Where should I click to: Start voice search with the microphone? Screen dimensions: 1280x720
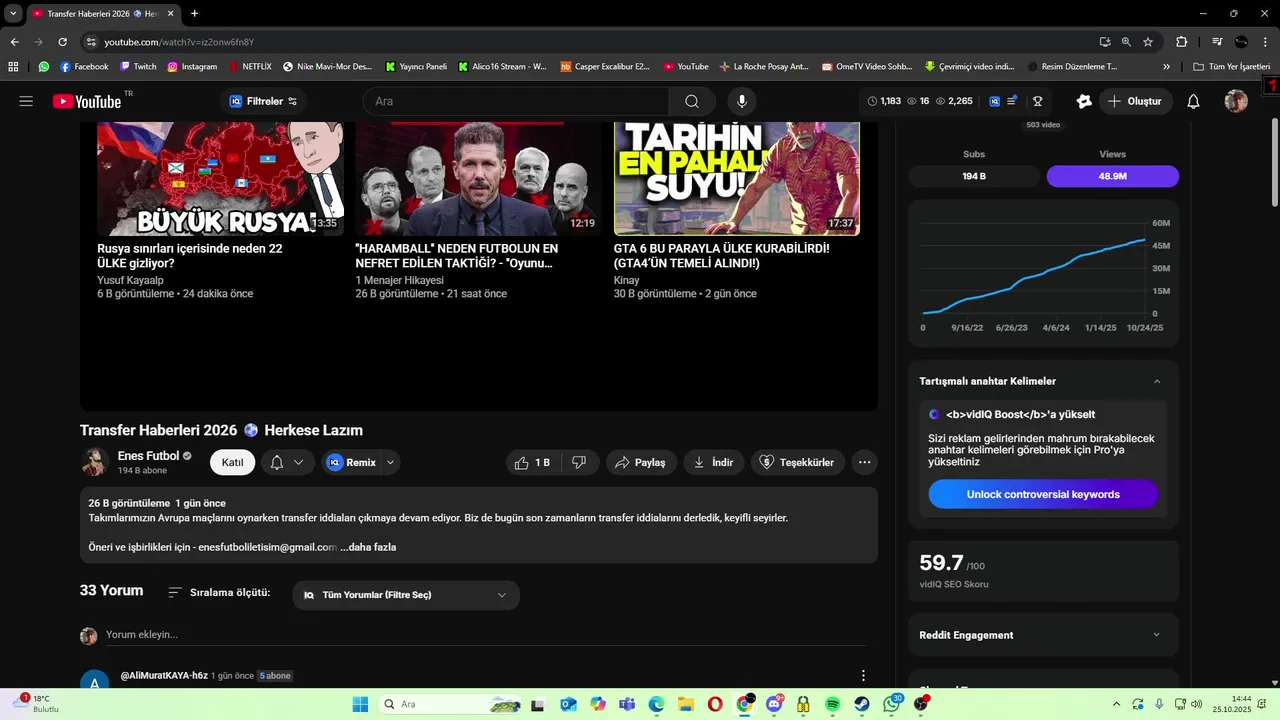(742, 101)
